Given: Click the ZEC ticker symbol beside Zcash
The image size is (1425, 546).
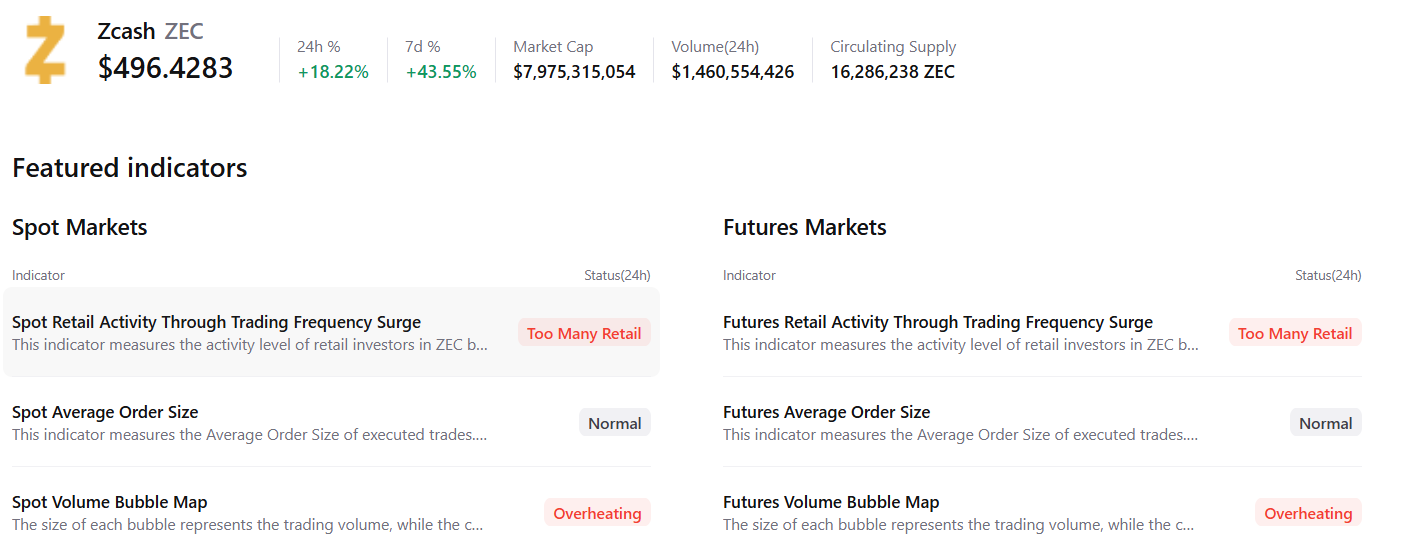Looking at the screenshot, I should 184,31.
